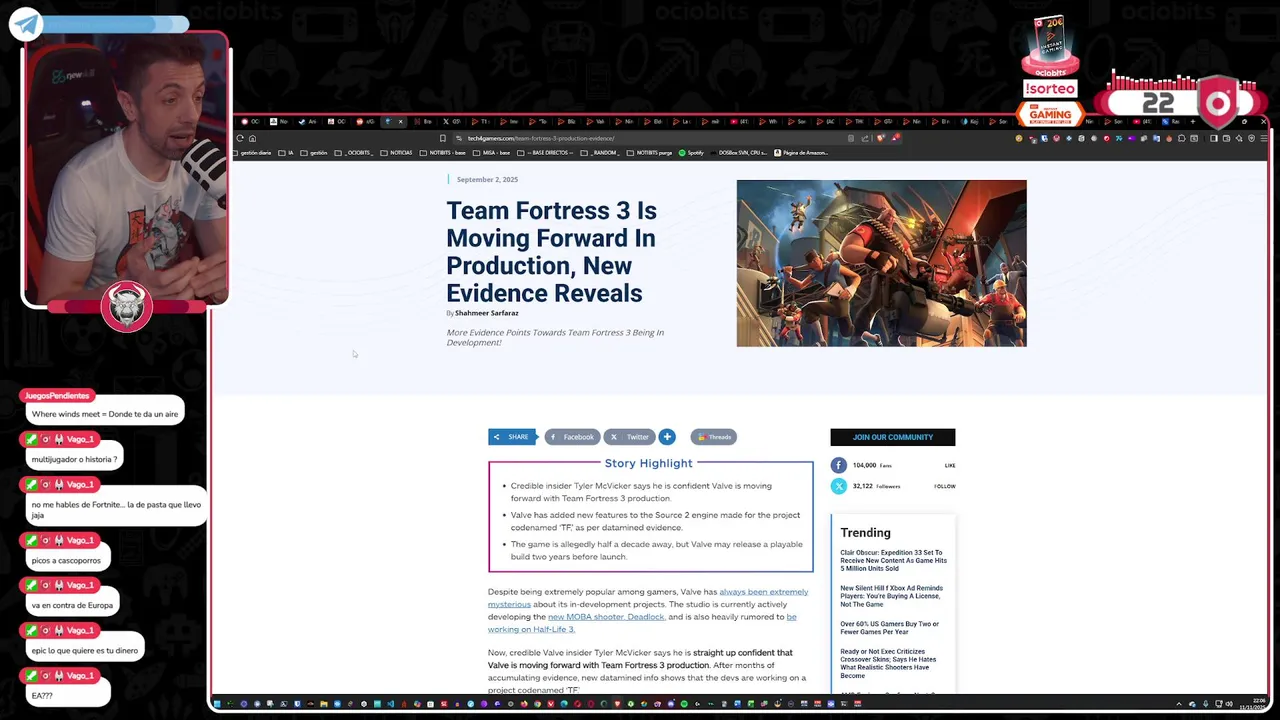
Task: Open 'Over 60% US Gamers' trending article
Action: (x=890, y=628)
